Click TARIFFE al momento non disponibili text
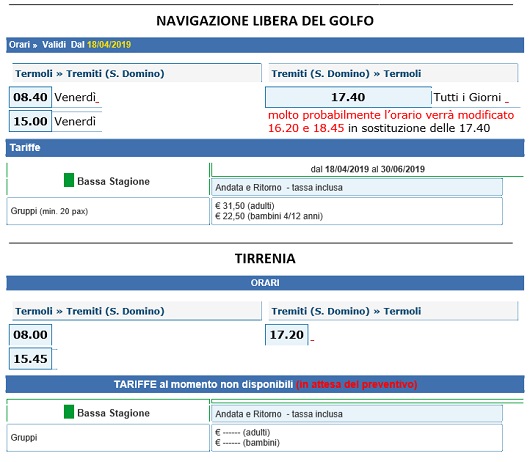The height and width of the screenshot is (462, 530). 203,385
